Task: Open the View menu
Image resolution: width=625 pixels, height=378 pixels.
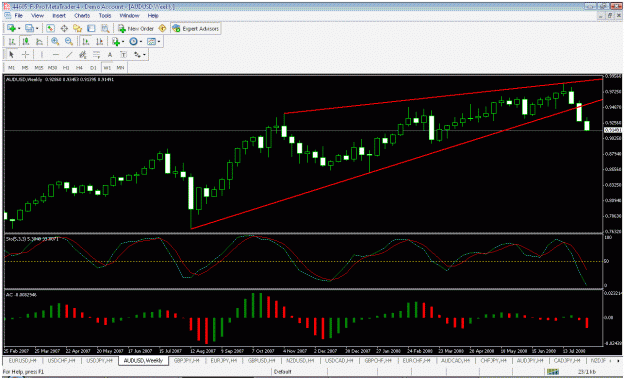Action: point(37,16)
